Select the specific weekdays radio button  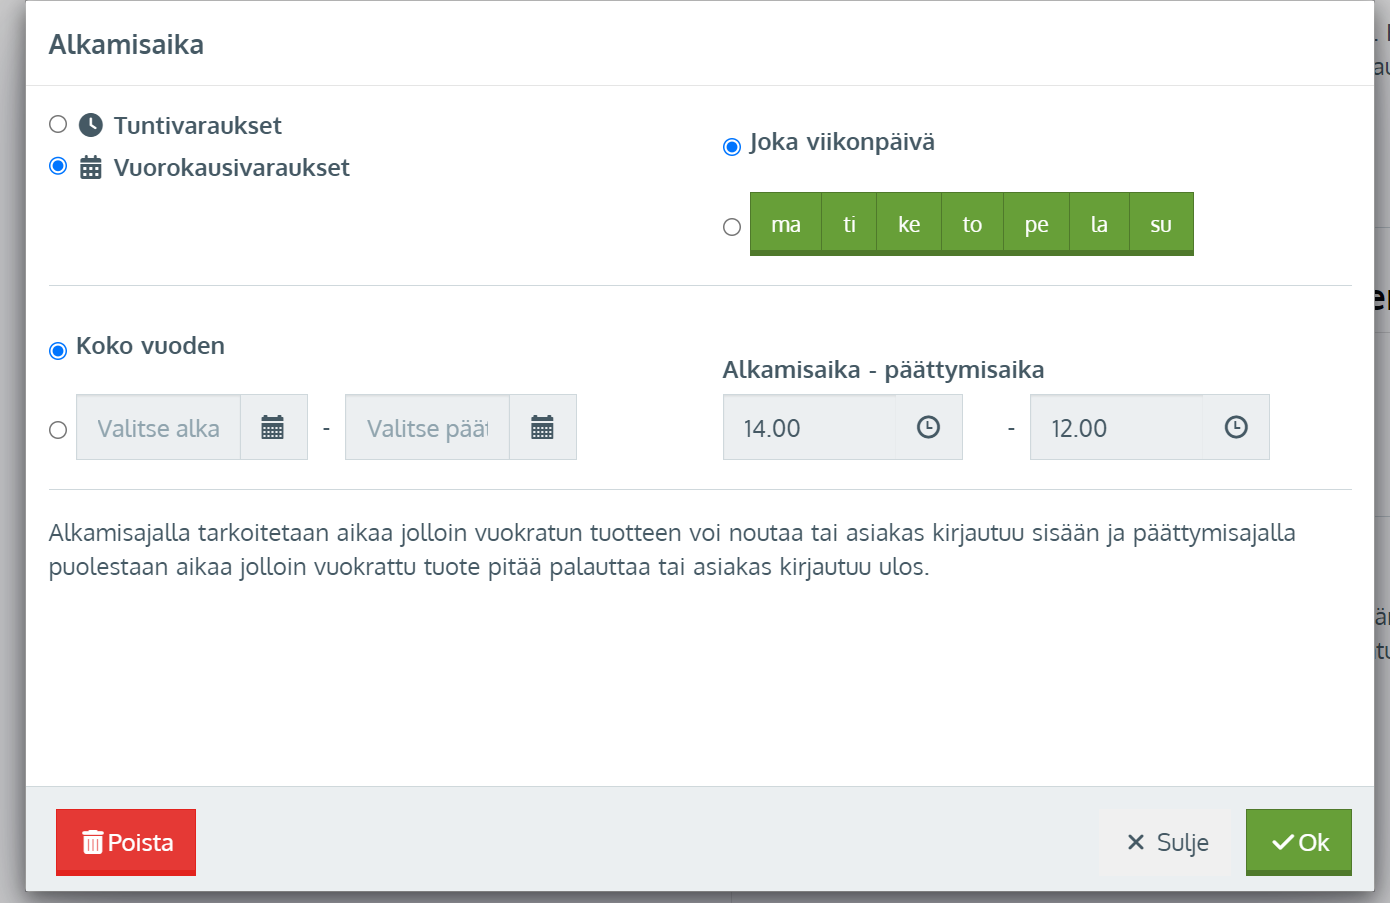point(732,227)
